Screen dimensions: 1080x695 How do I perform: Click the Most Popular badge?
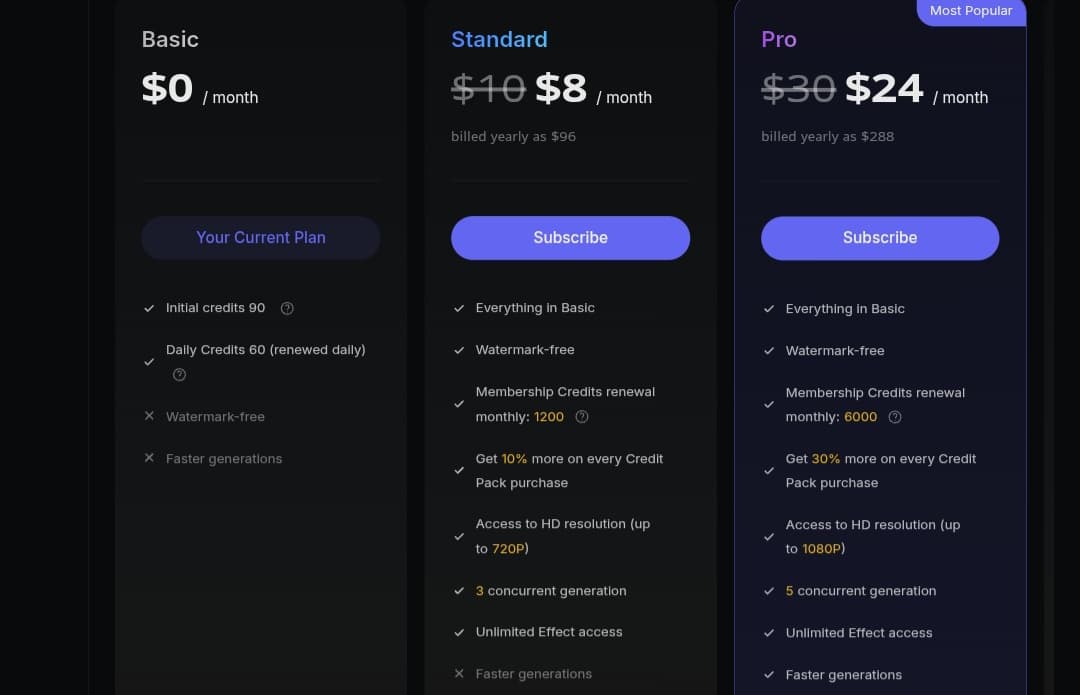point(970,11)
